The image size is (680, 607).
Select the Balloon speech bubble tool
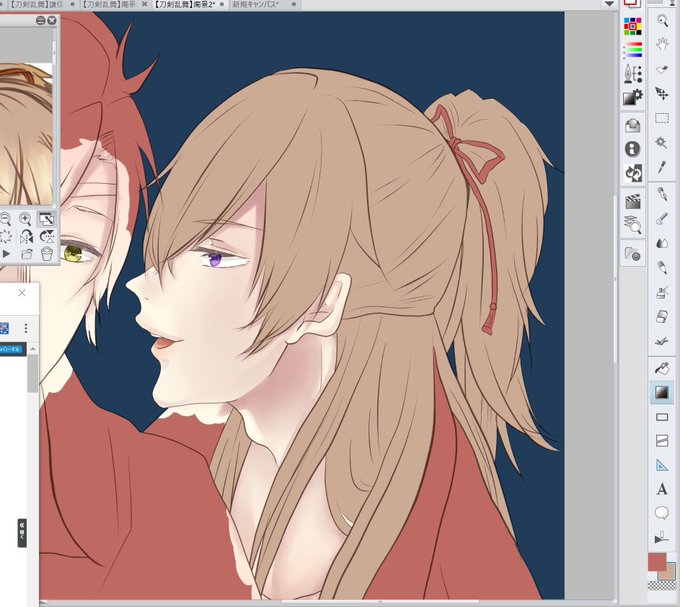coord(662,513)
